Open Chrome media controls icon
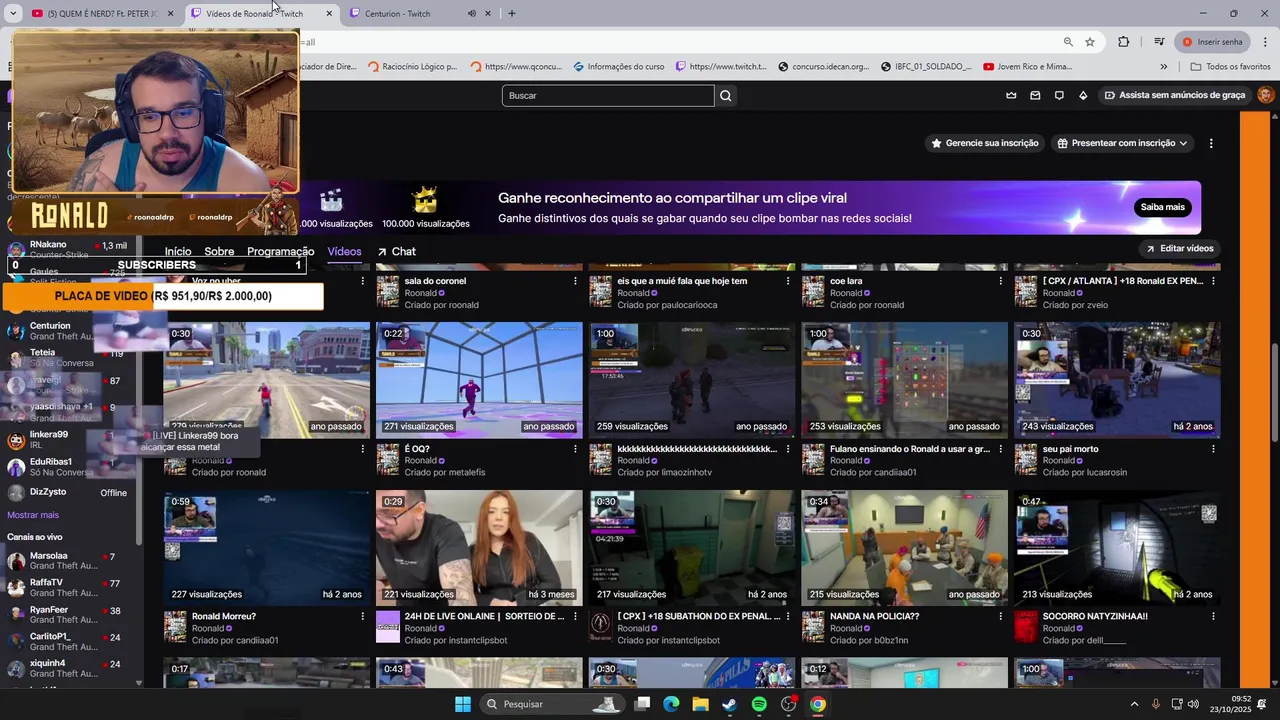Screen dimensions: 1280x720 pos(1158,42)
